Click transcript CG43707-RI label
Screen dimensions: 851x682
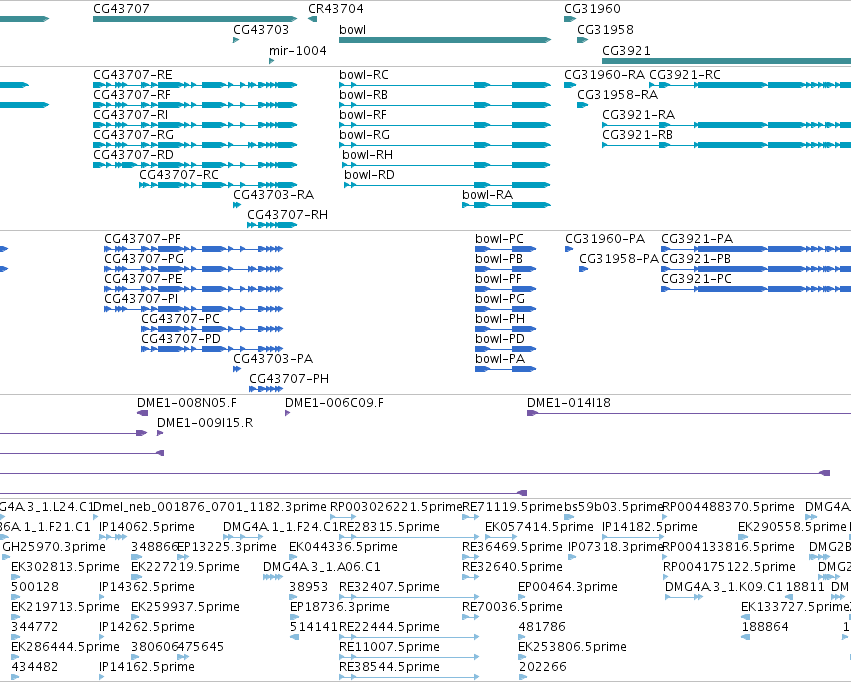coord(131,115)
